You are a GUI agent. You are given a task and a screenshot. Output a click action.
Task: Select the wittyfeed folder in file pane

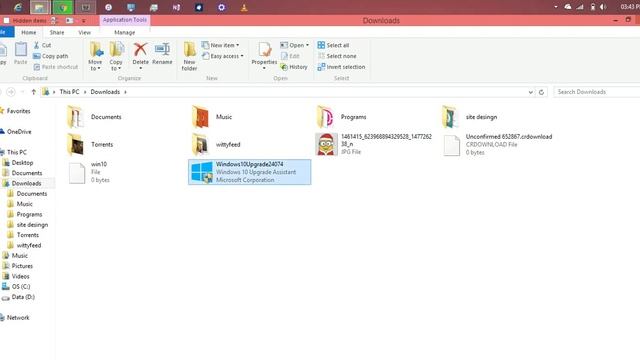tap(216, 144)
